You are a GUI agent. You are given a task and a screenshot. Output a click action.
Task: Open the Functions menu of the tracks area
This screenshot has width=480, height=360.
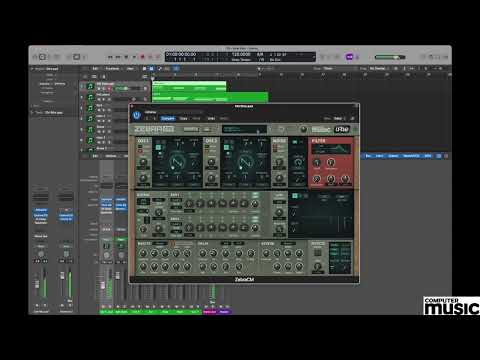(112, 69)
